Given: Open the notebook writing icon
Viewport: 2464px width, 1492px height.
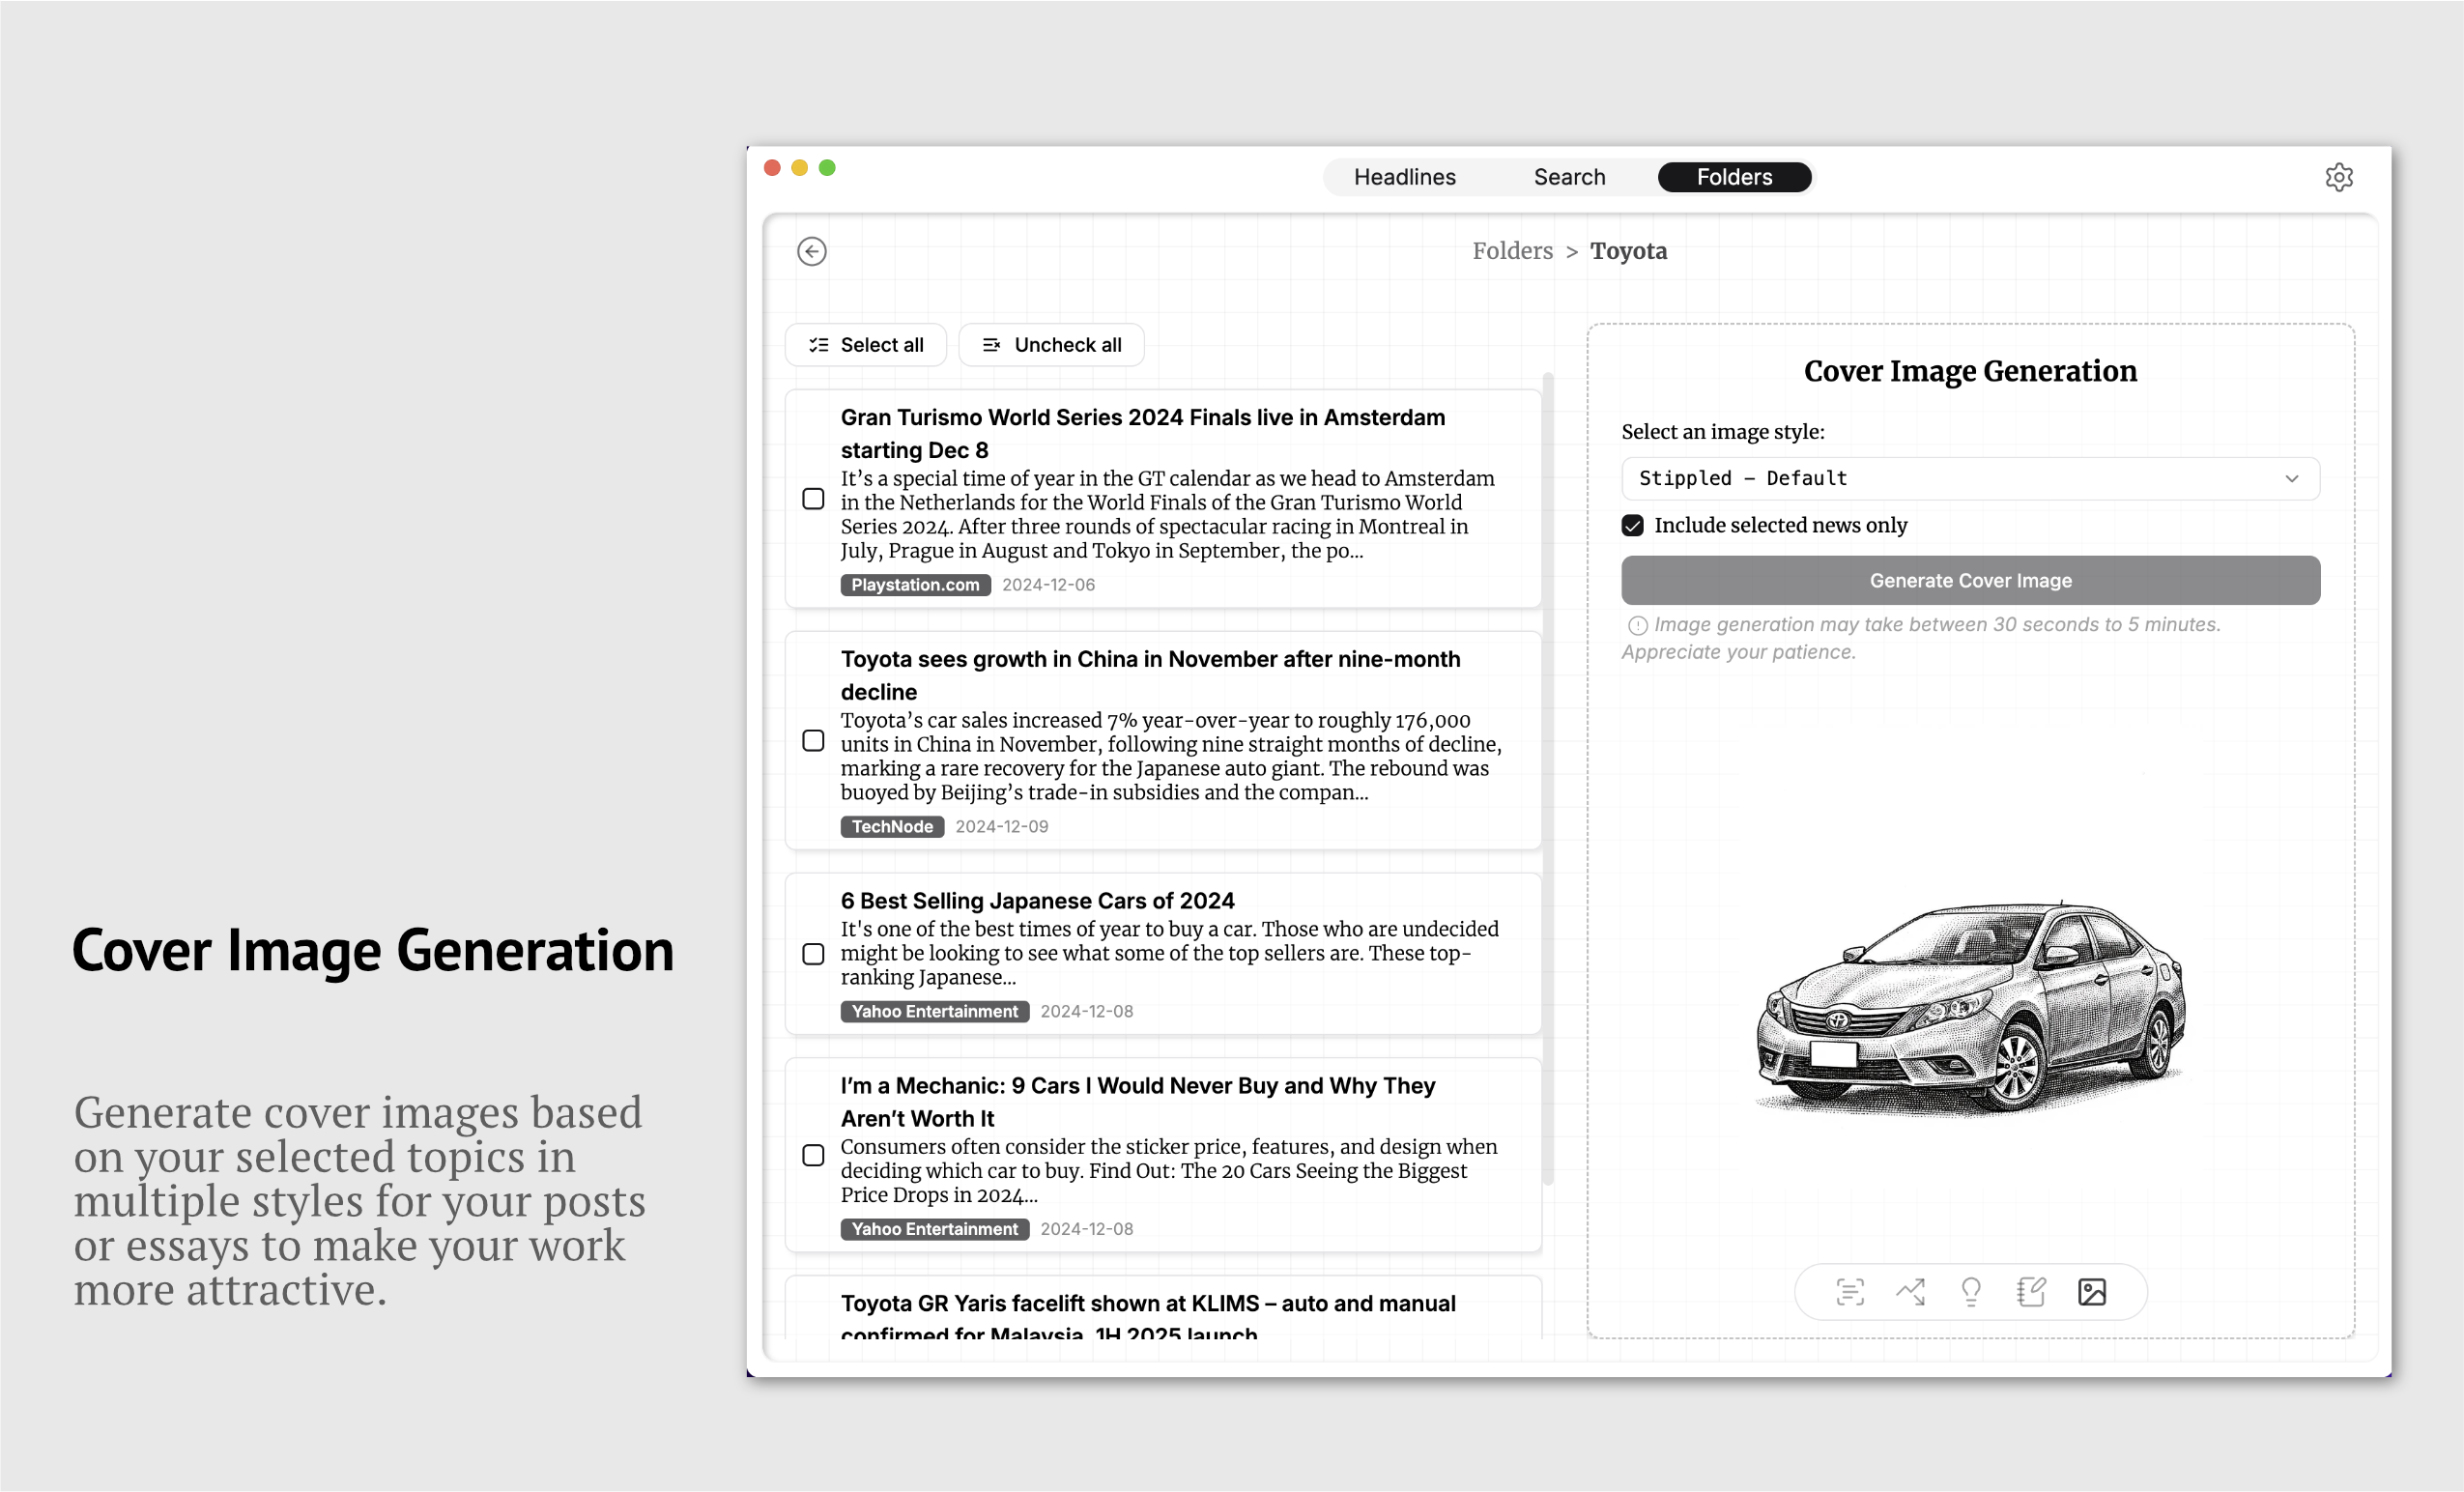Looking at the screenshot, I should [2030, 1291].
